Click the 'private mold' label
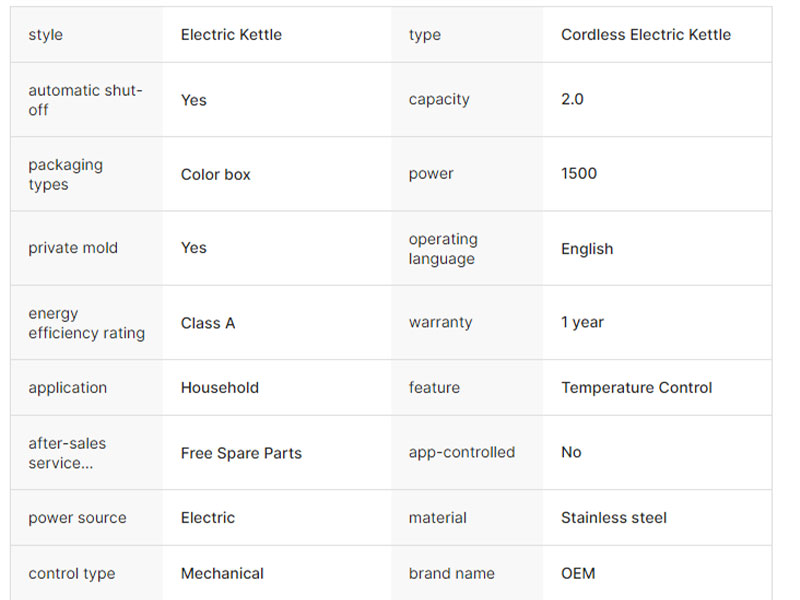The image size is (800, 600). (x=73, y=248)
